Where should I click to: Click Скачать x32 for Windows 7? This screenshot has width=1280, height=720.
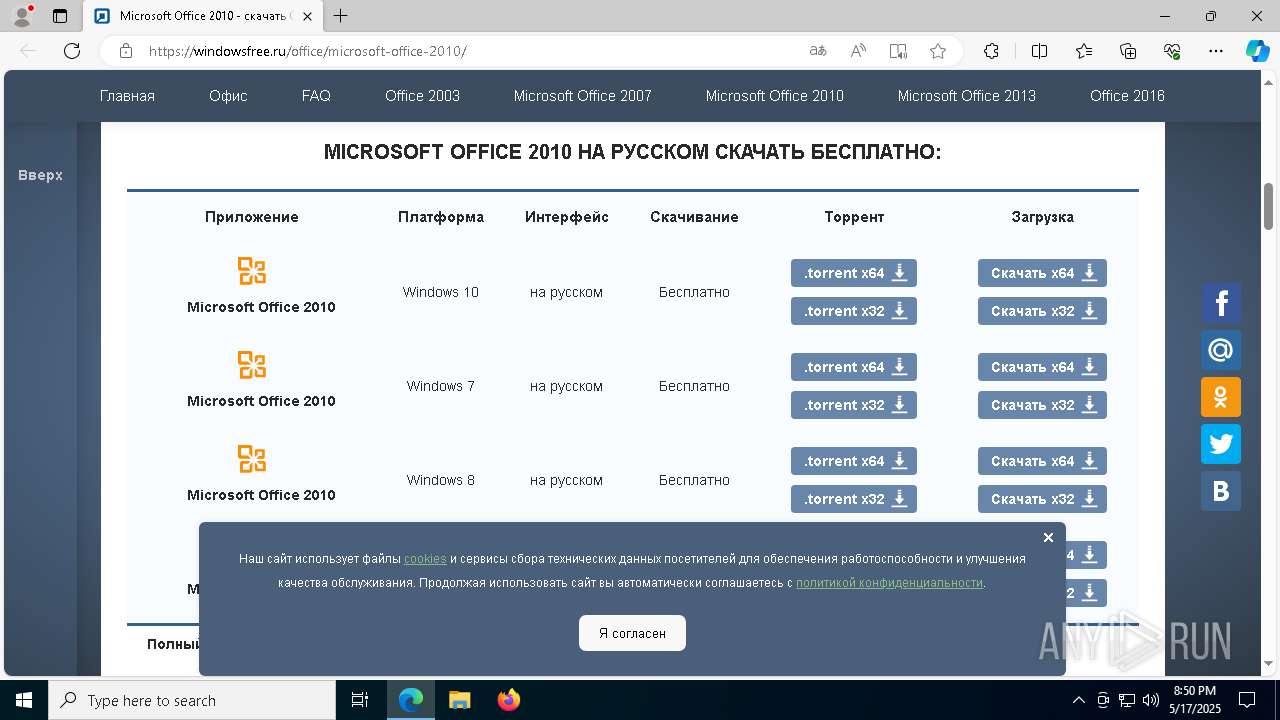tap(1042, 405)
